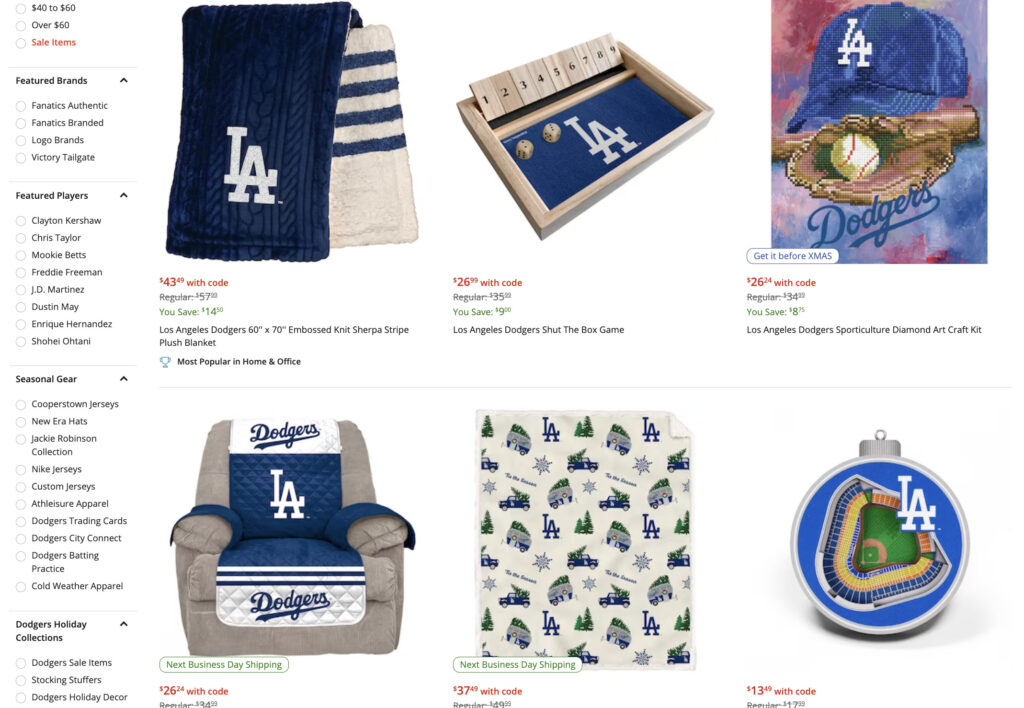This screenshot has width=1024, height=708.
Task: Open Los Angeles Dodgers Shut The Box Game link
Action: tap(538, 330)
